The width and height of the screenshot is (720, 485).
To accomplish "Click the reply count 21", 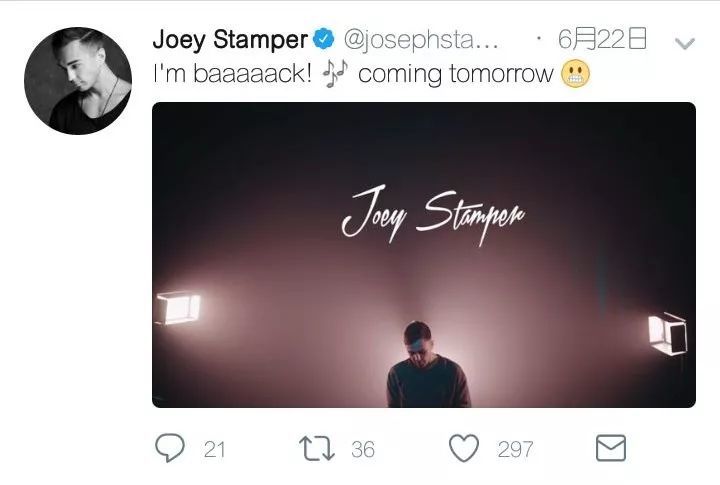I will click(214, 450).
